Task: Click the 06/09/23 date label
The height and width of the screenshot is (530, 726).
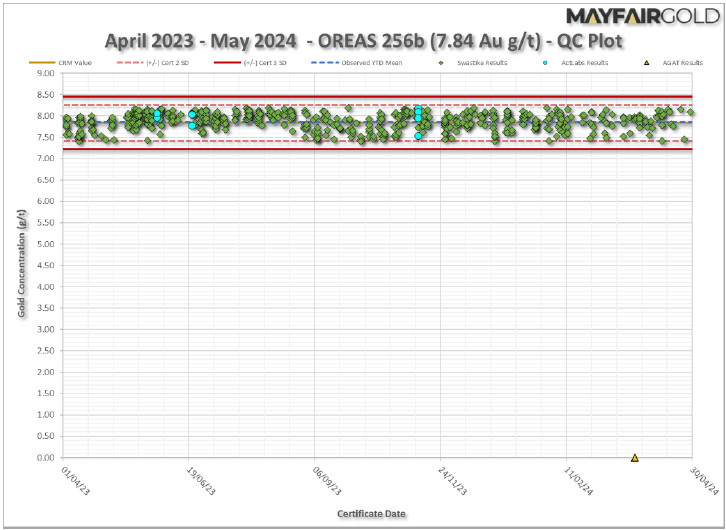Action: (x=327, y=480)
